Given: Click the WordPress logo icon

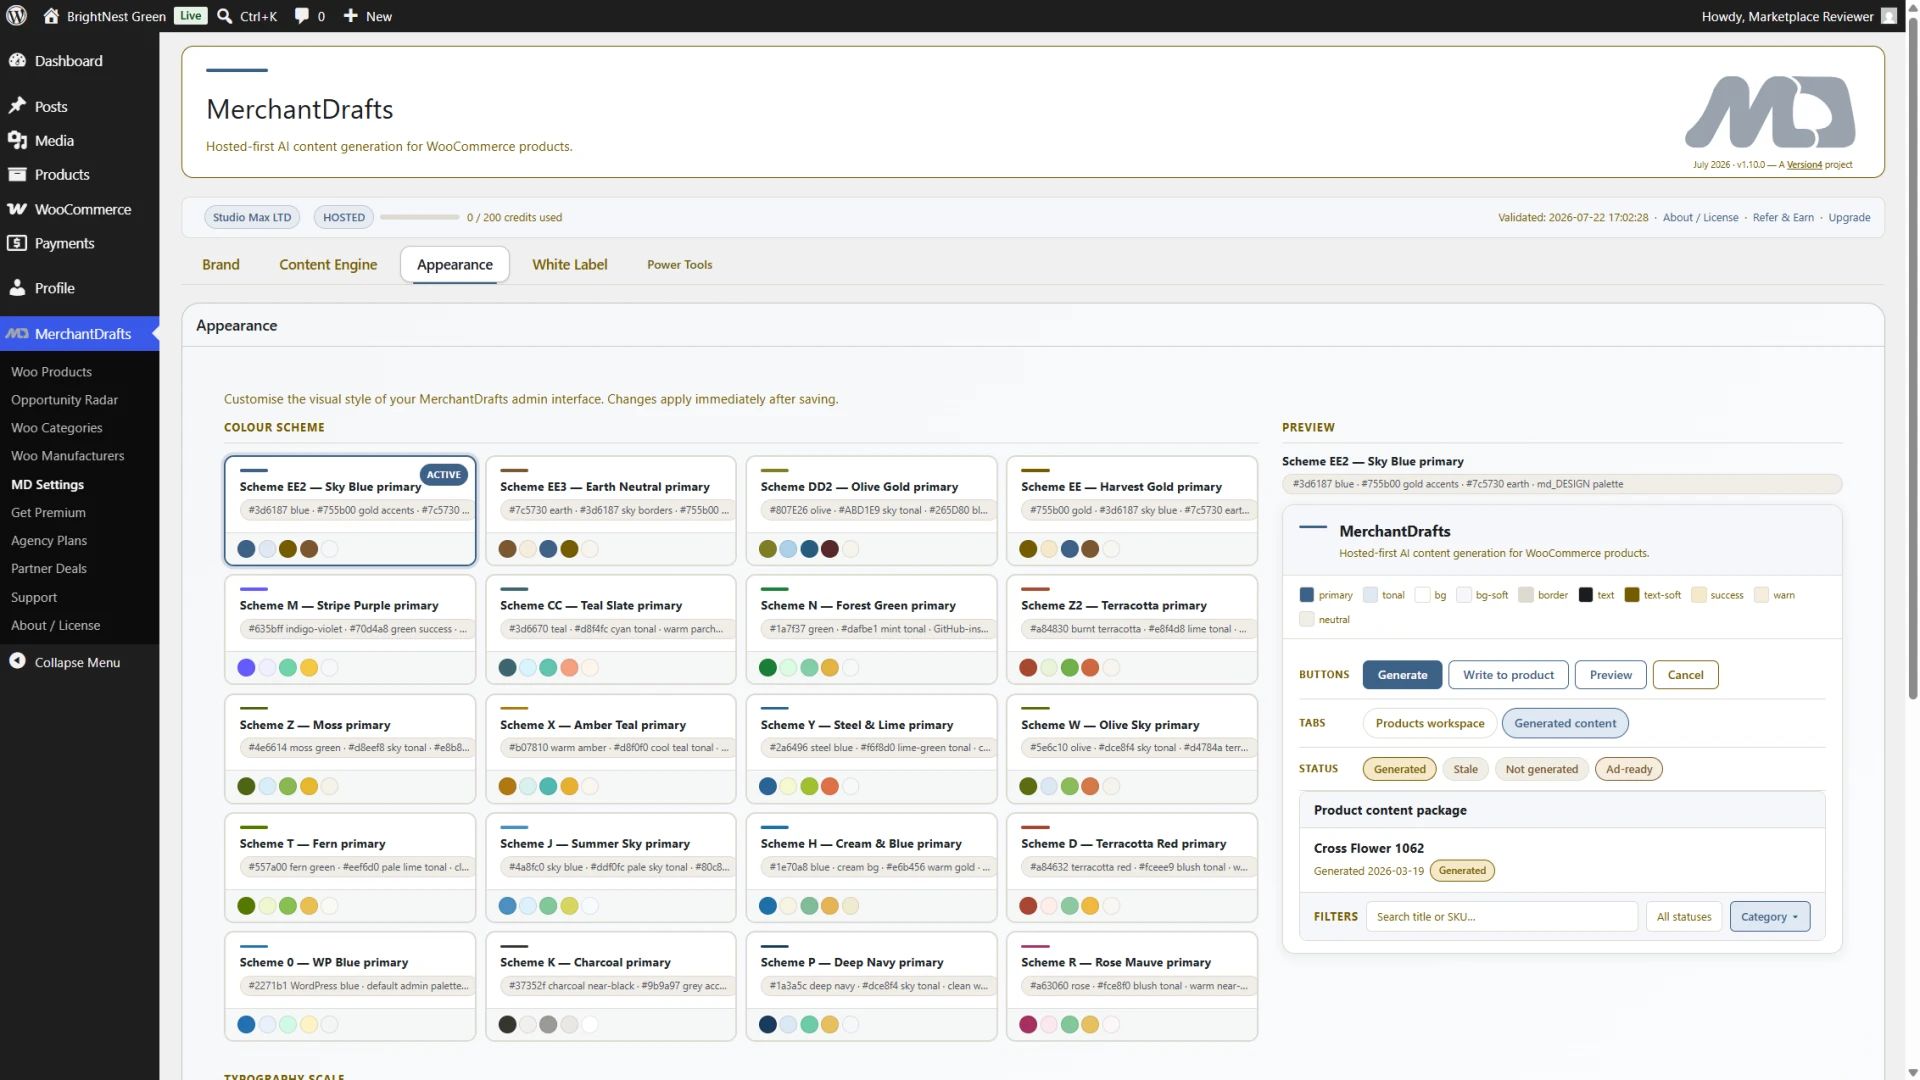Looking at the screenshot, I should click(x=17, y=16).
